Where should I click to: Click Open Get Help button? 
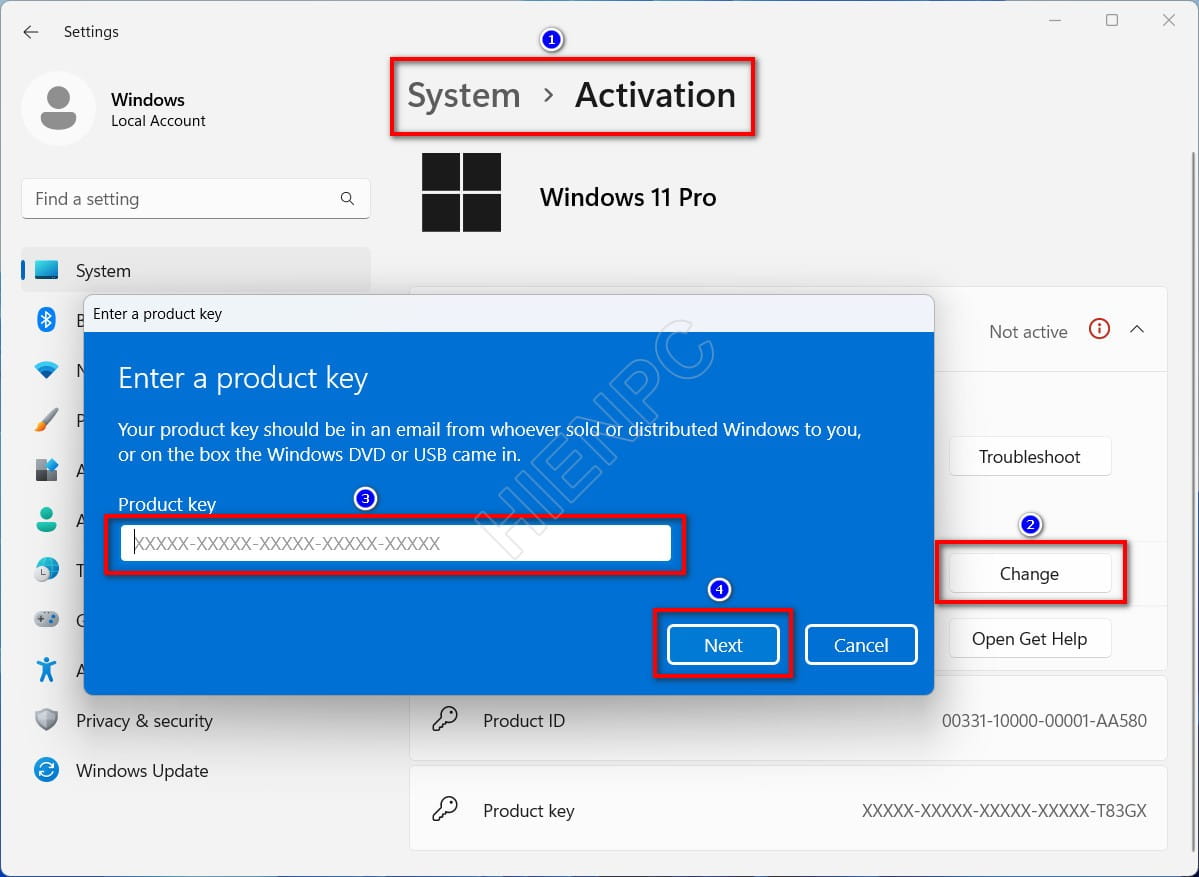pos(1029,638)
